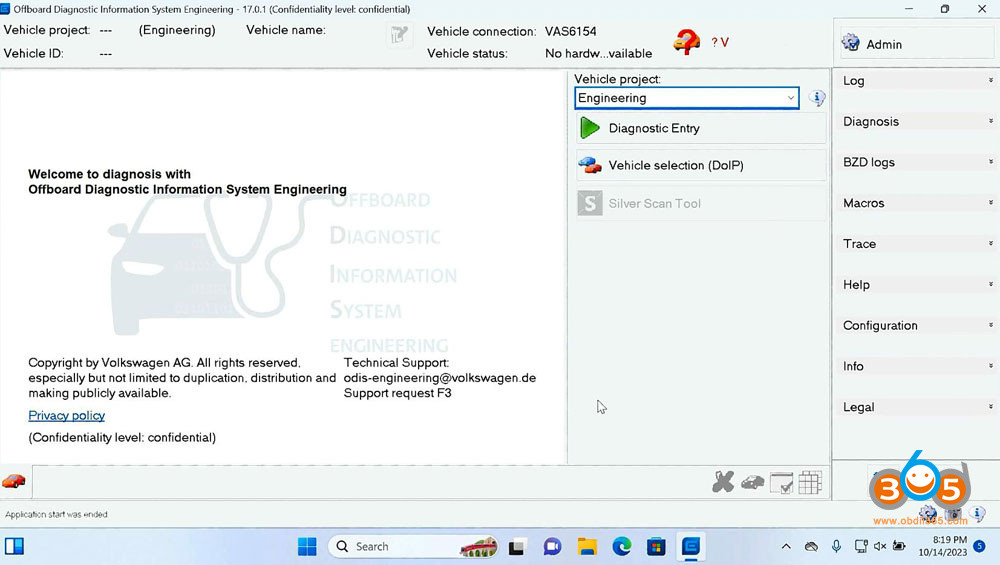Screen dimensions: 1000x565
Task: Expand the Legal section
Action: [916, 407]
